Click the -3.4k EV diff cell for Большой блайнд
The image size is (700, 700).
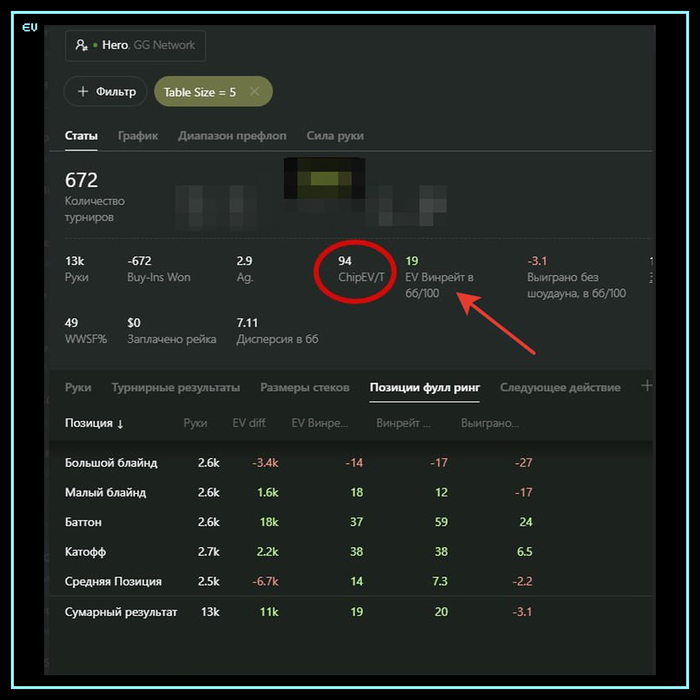click(x=265, y=462)
